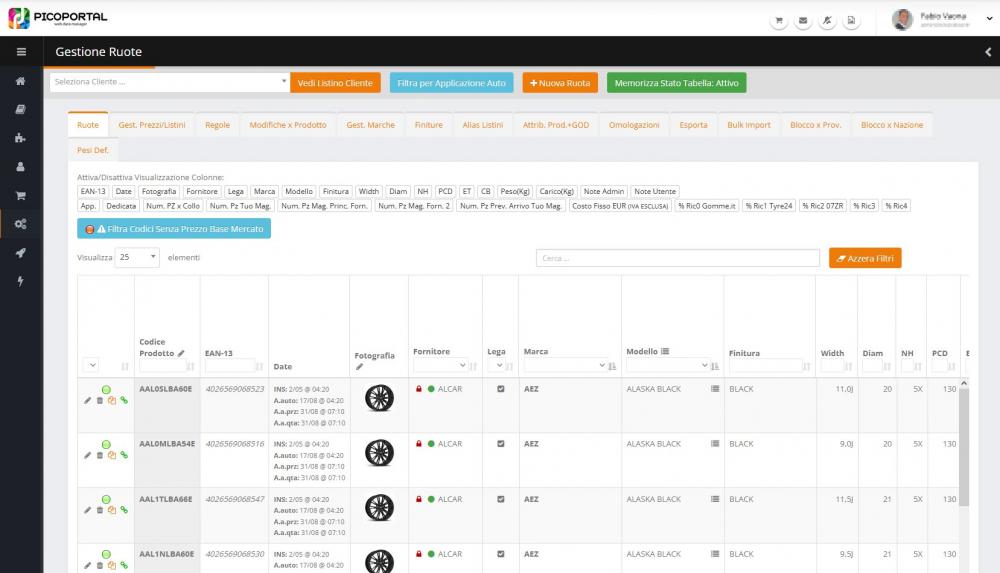Open the user icon in the sidebar
Viewport: 1000px width, 573px height.
pos(20,167)
